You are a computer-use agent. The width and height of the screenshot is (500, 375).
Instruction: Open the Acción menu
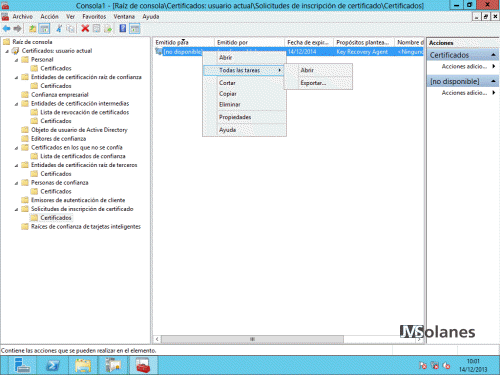[49, 17]
